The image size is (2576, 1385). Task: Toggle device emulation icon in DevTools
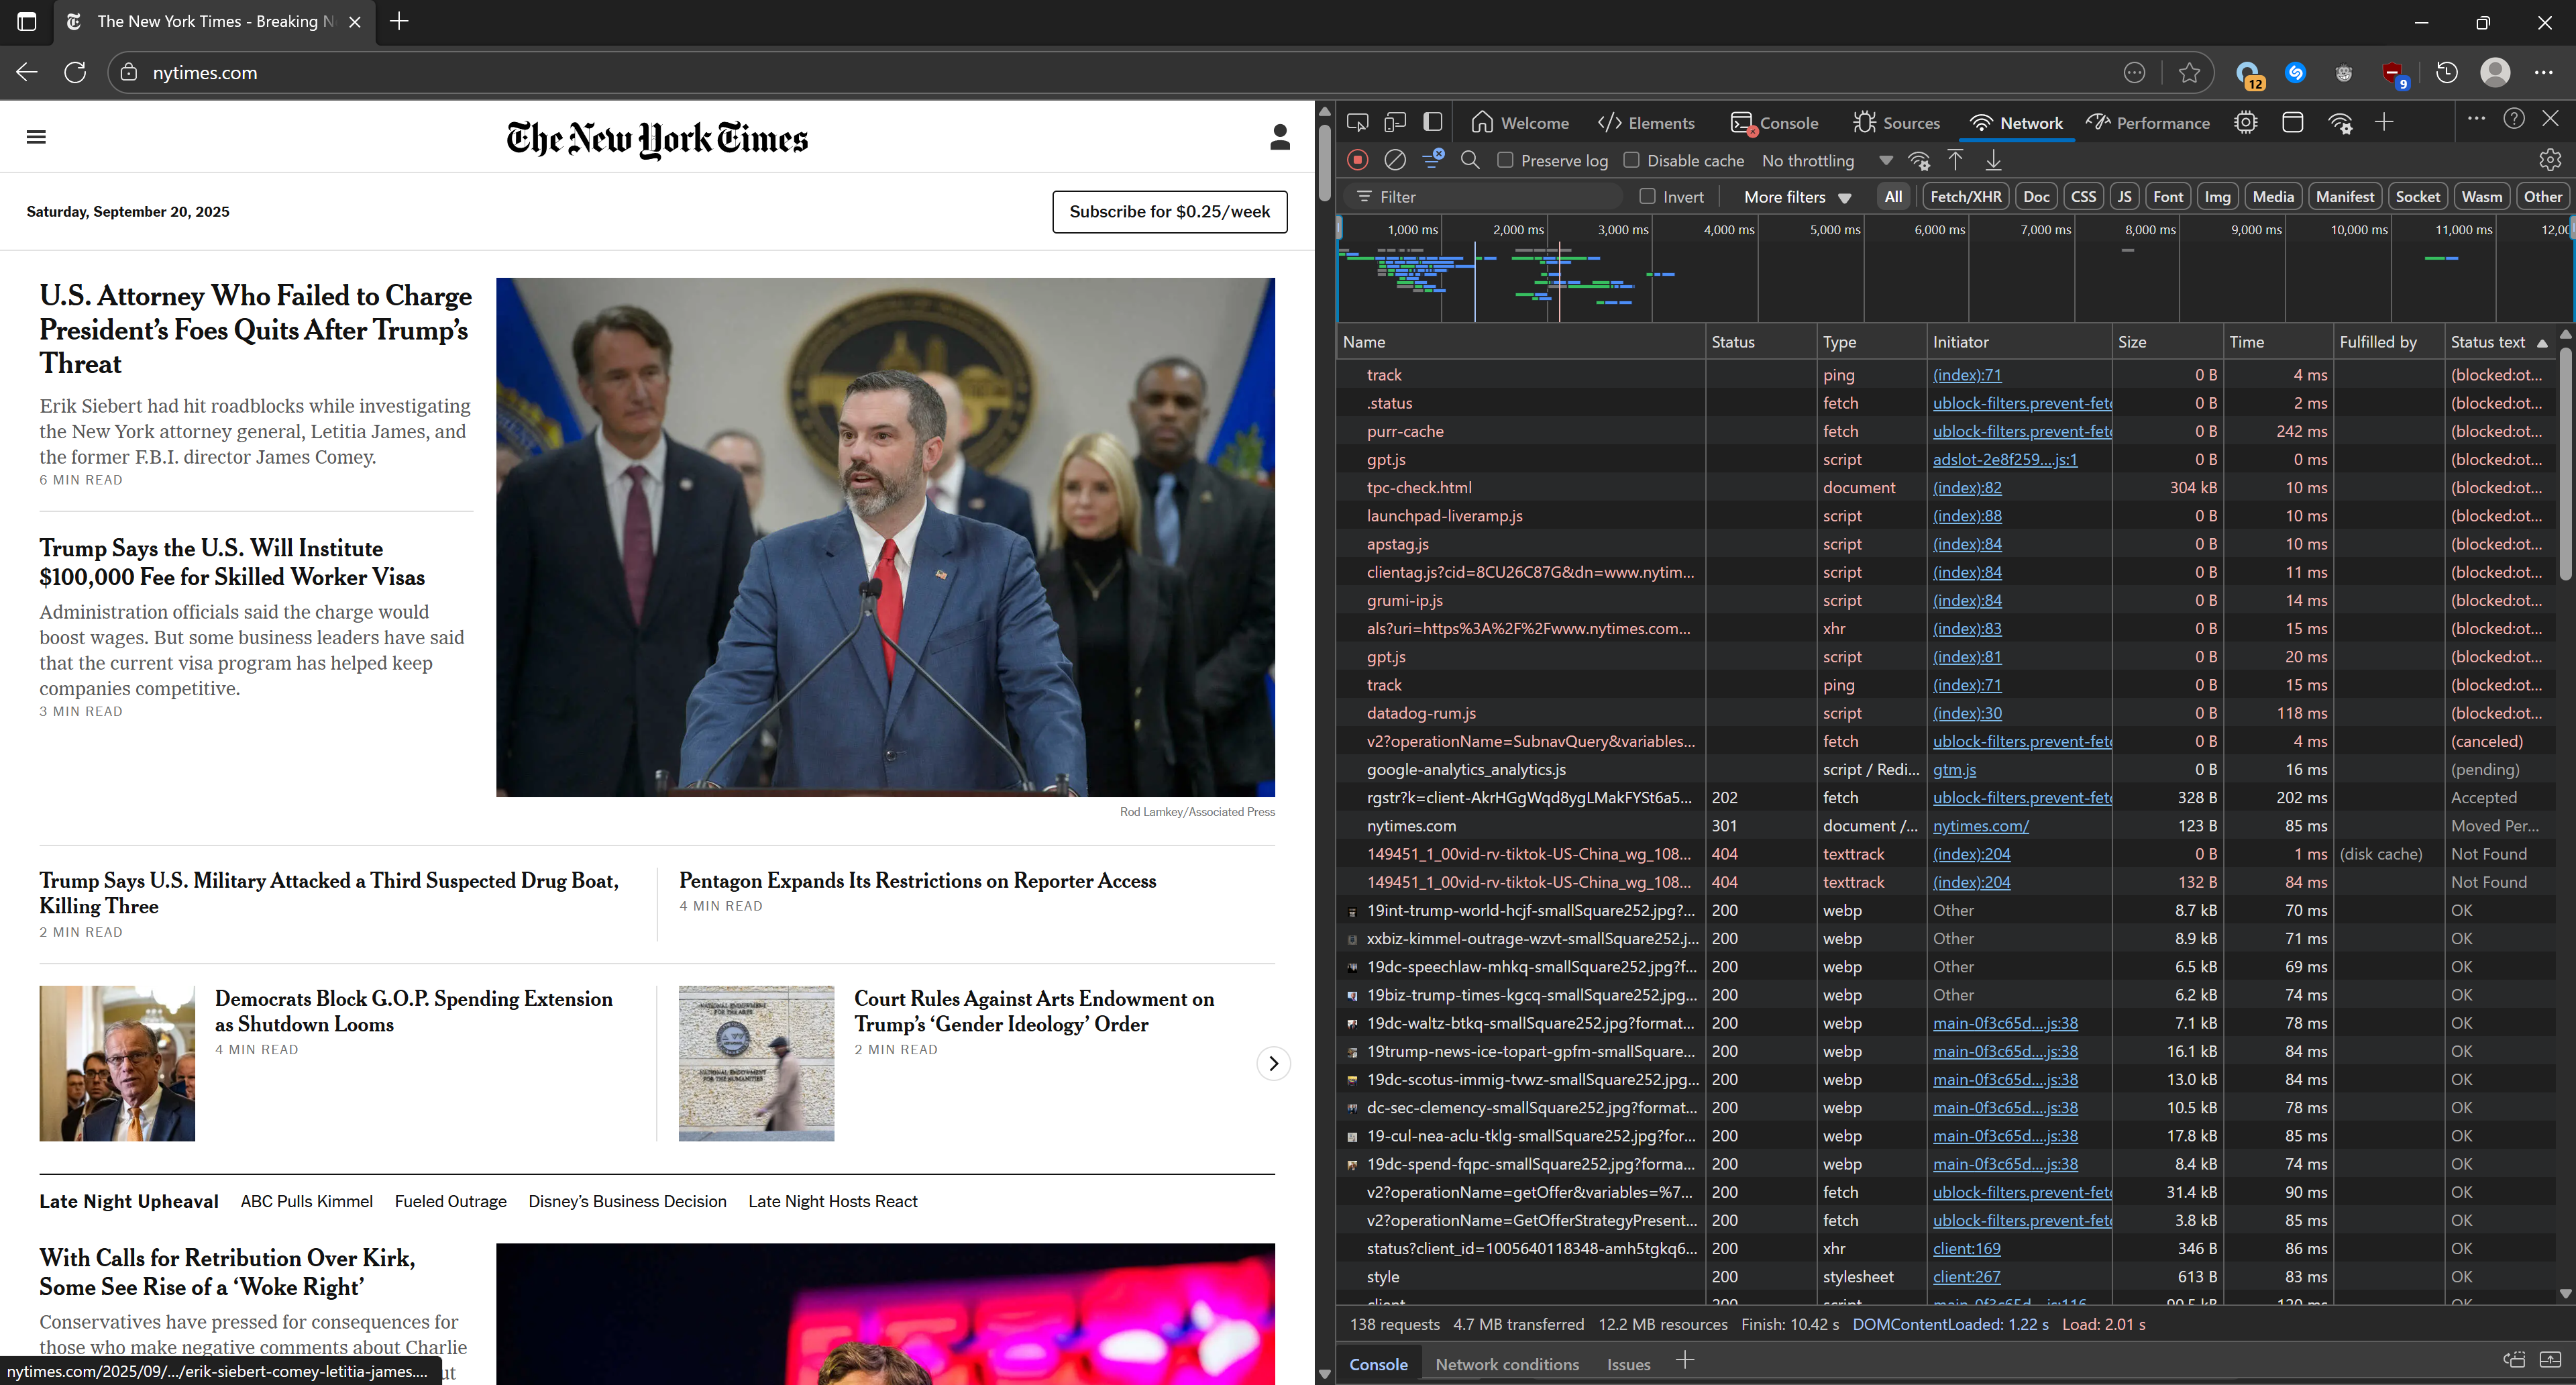1395,122
